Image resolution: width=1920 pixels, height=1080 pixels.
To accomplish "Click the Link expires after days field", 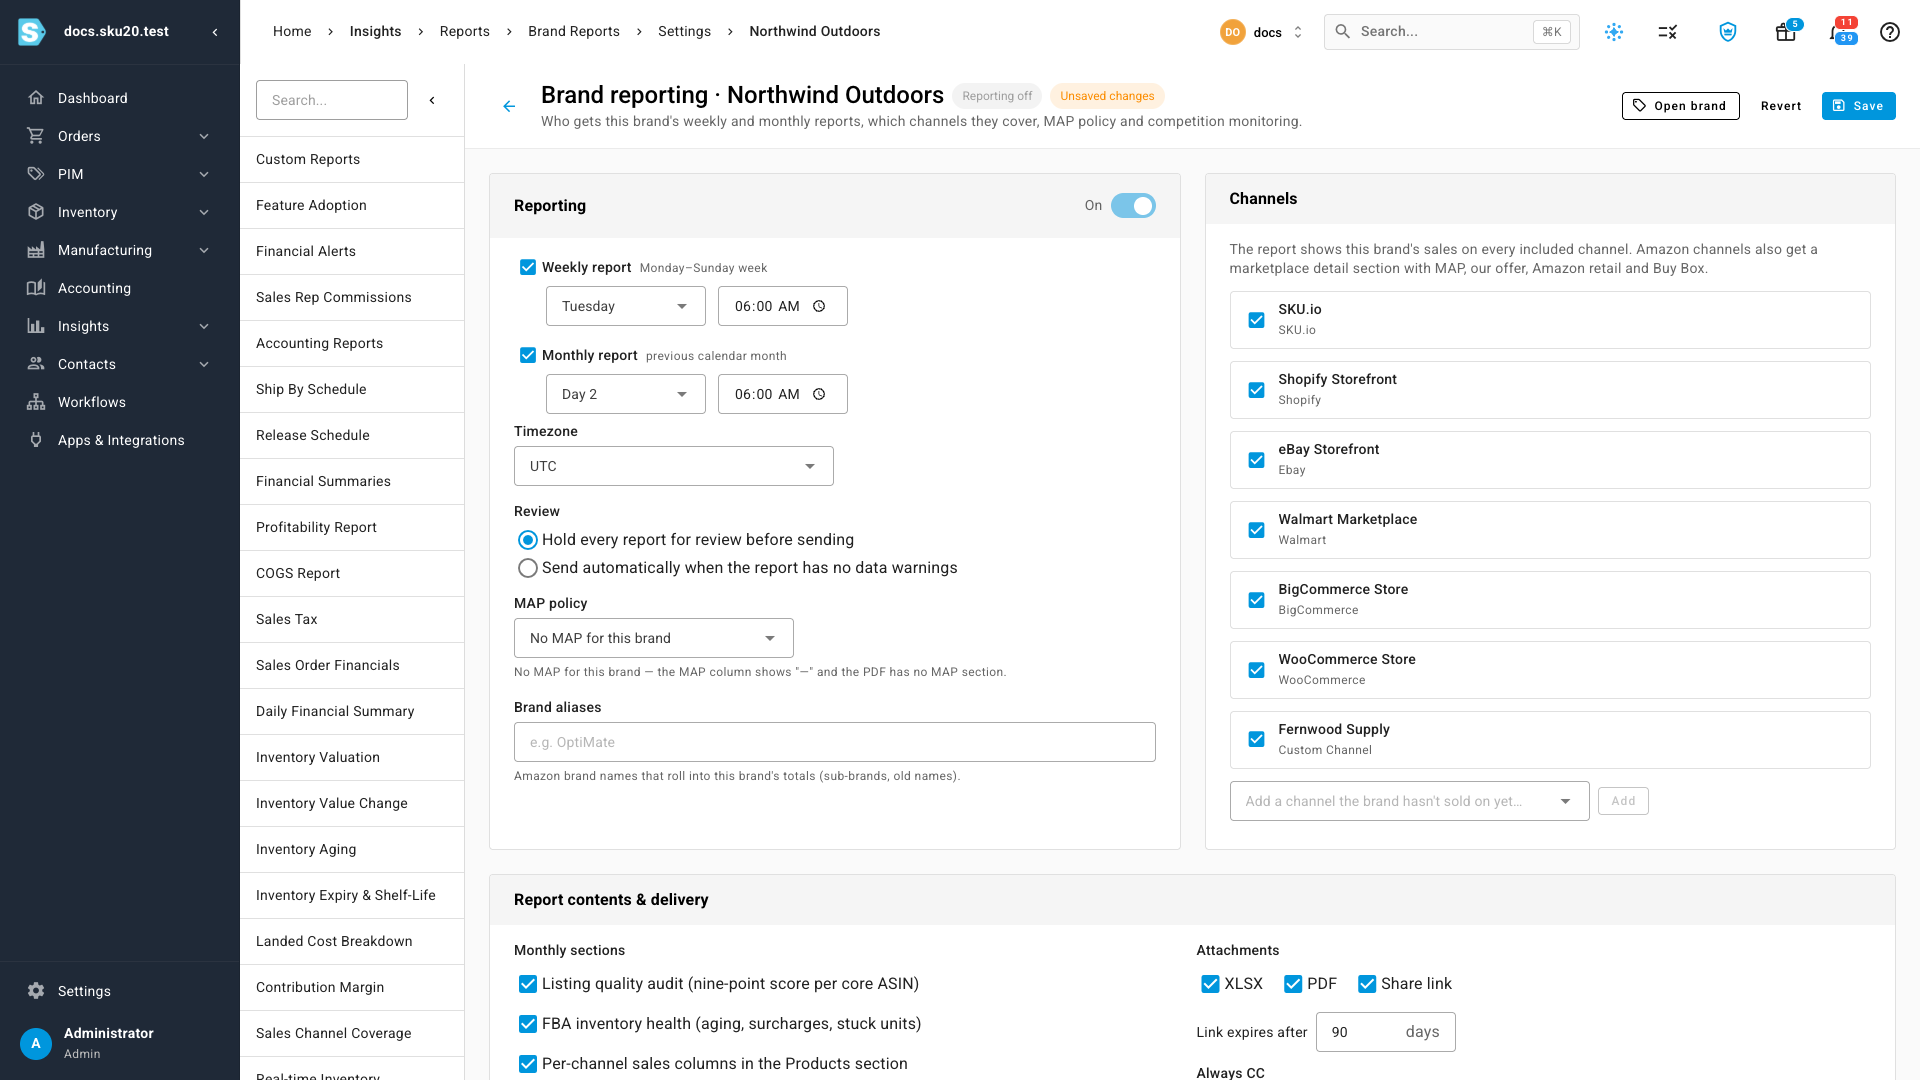I will click(x=1385, y=1032).
